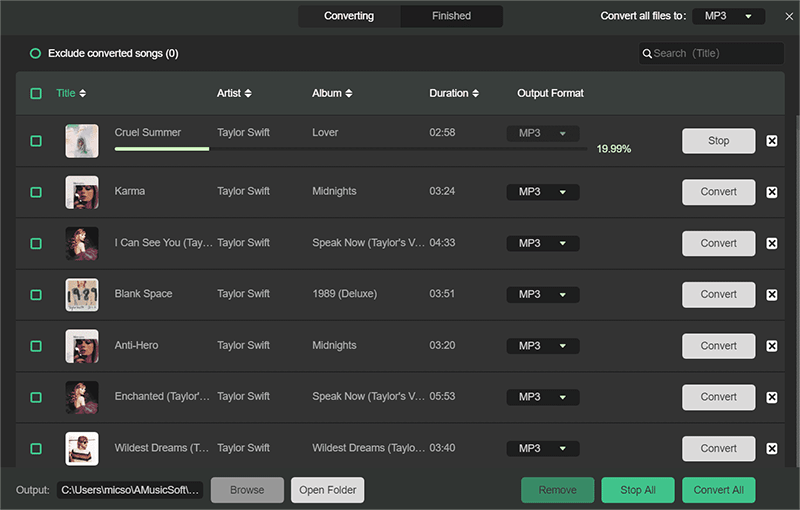
Task: Convert the song Anti-Hero
Action: [718, 346]
